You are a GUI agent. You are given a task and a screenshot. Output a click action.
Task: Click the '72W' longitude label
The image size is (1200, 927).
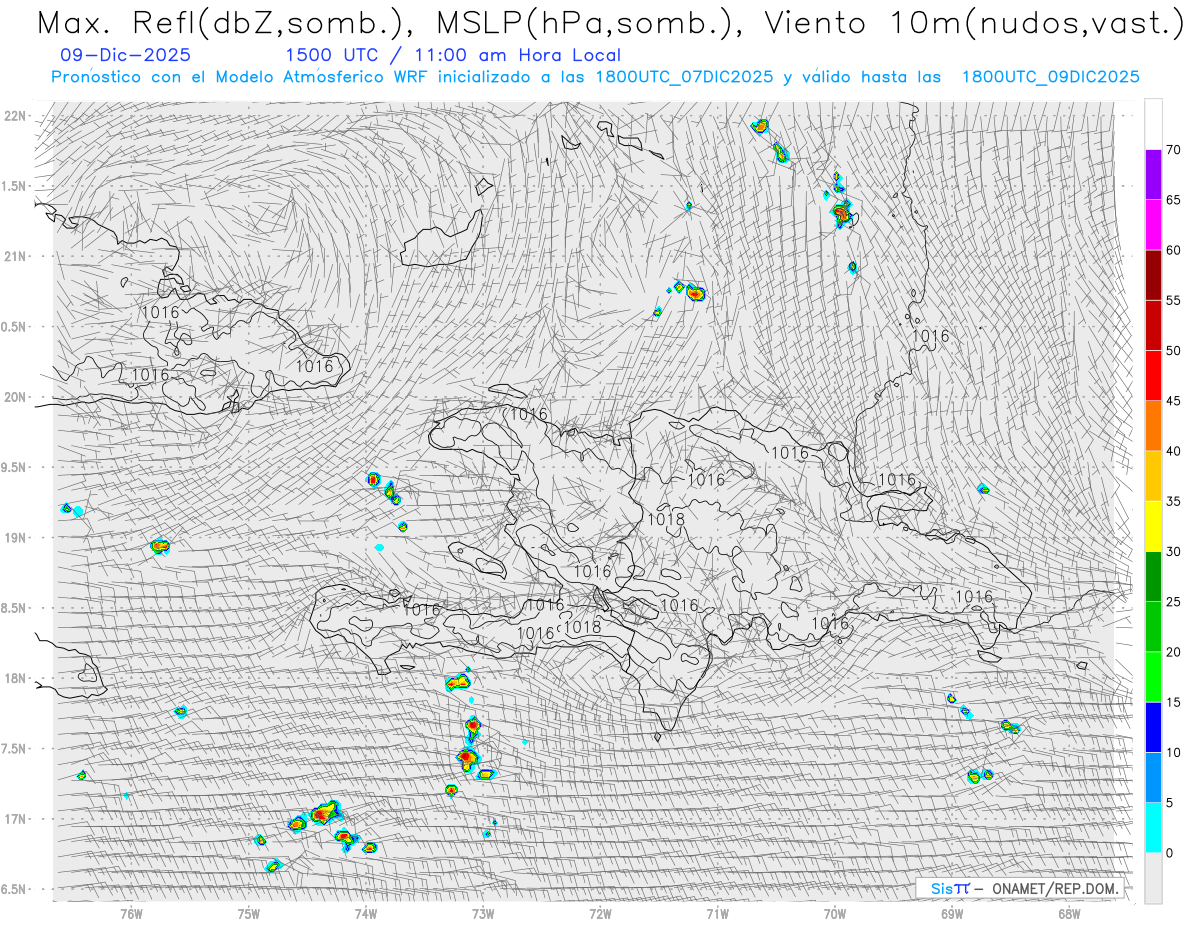[600, 914]
